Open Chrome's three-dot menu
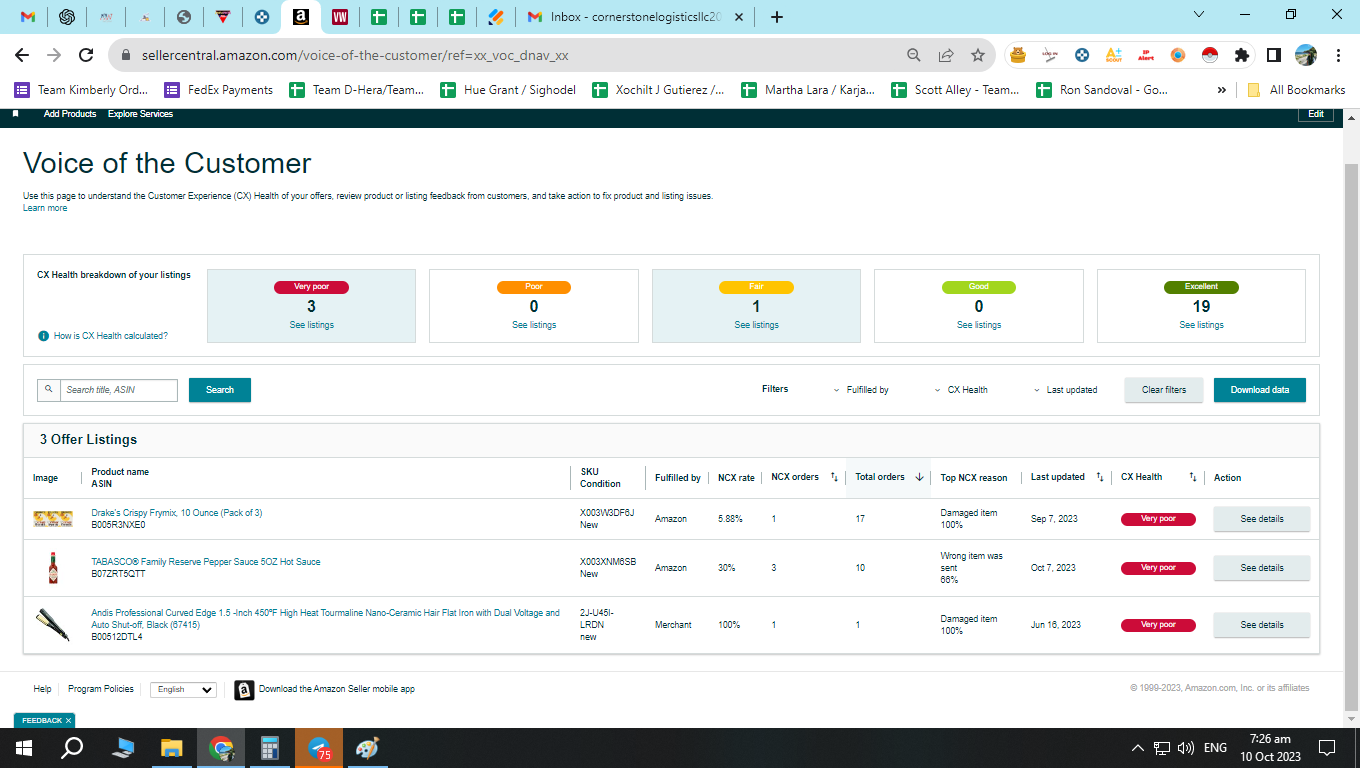Viewport: 1360px width, 768px height. 1338,55
